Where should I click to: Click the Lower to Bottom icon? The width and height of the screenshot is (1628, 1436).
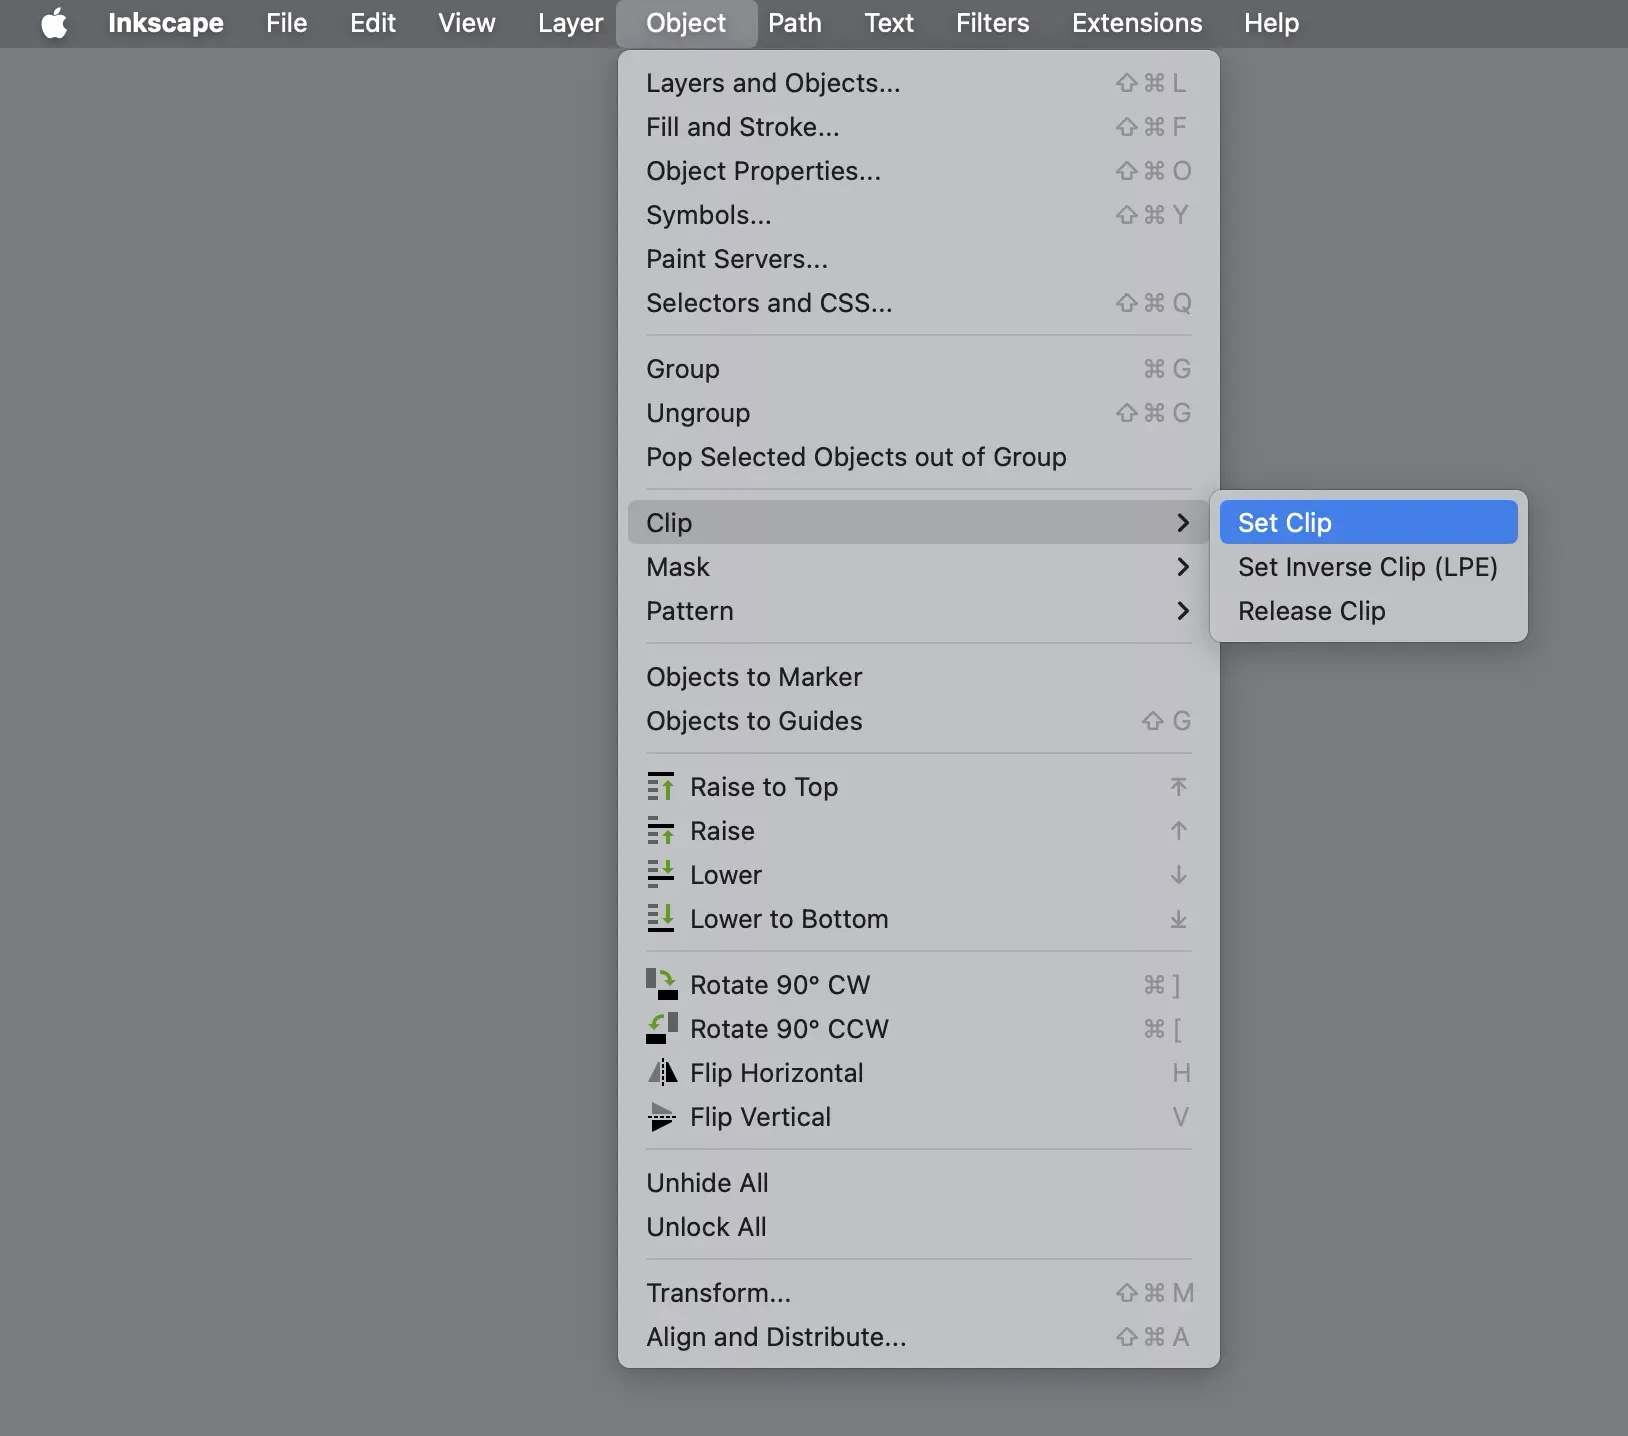(660, 919)
